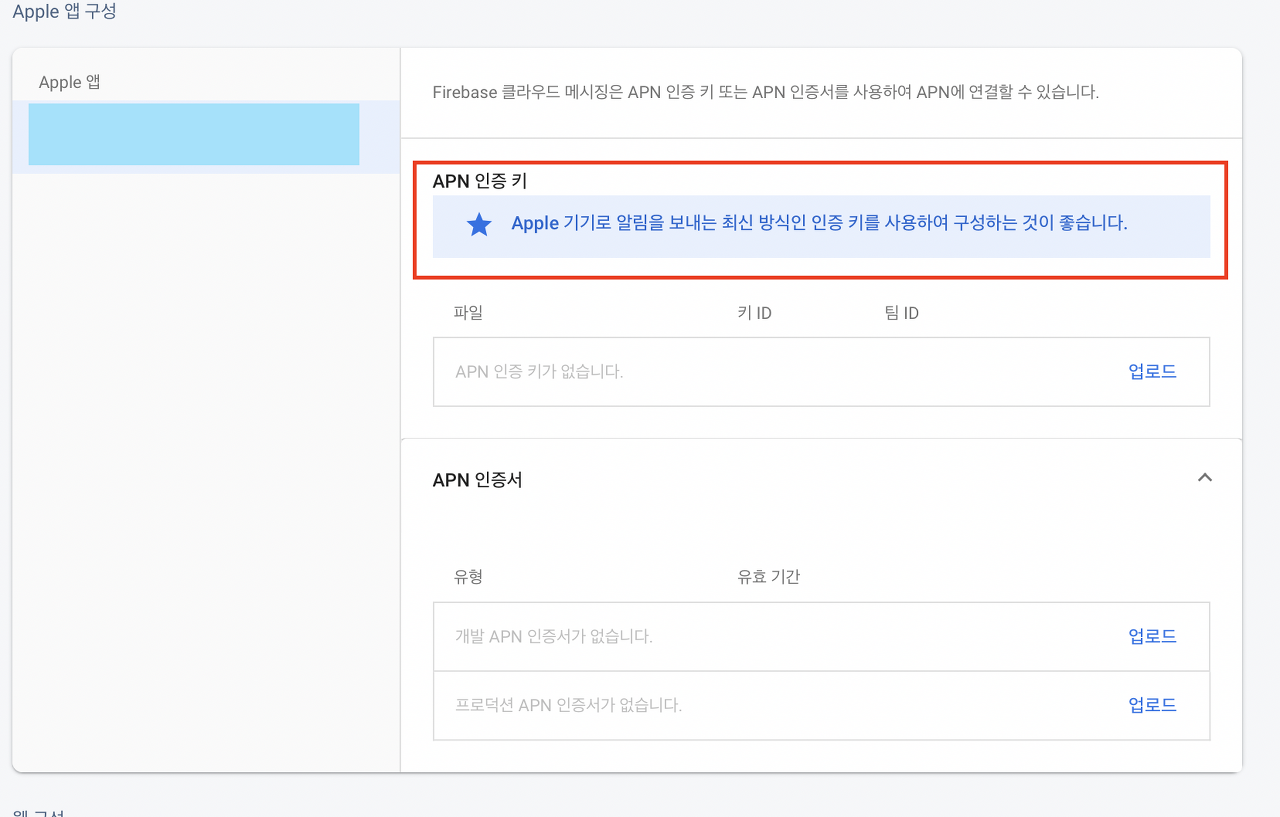Viewport: 1280px width, 817px height.
Task: Click the '파일' column header
Action: (x=468, y=313)
